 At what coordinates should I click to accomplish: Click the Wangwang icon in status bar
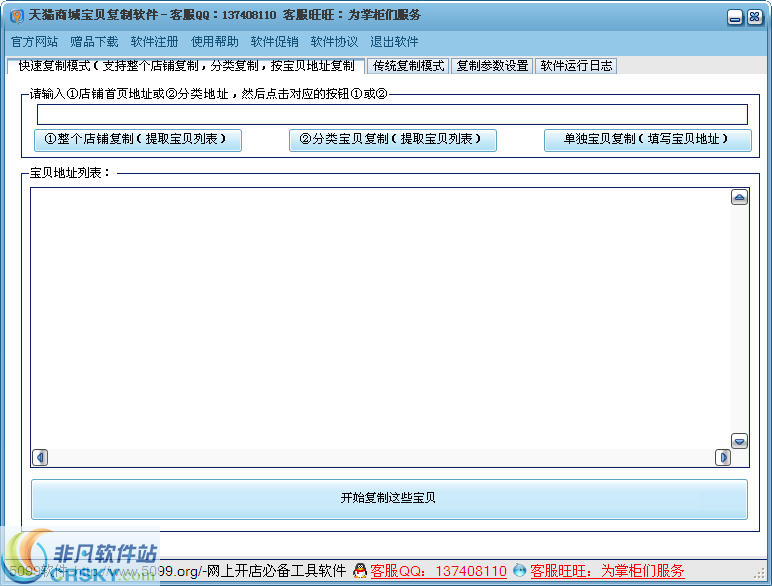pos(519,571)
